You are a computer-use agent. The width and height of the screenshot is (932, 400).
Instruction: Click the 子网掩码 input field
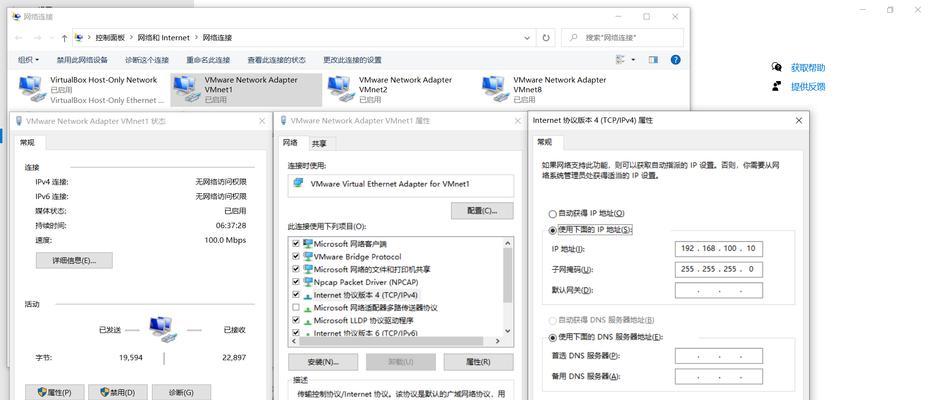719,269
